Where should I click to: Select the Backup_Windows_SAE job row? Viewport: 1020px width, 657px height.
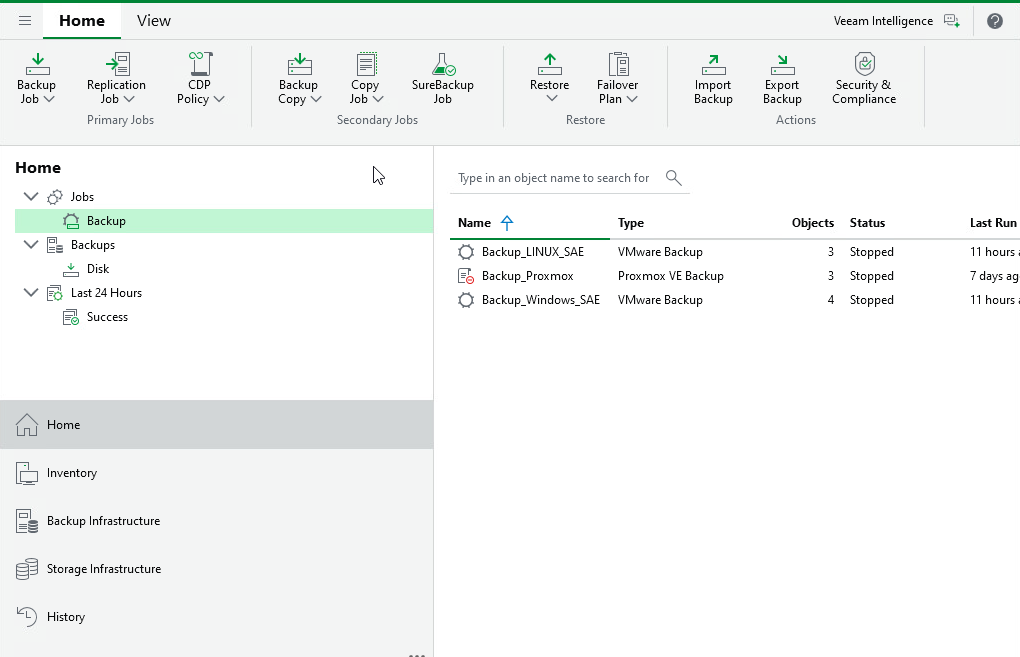(735, 300)
